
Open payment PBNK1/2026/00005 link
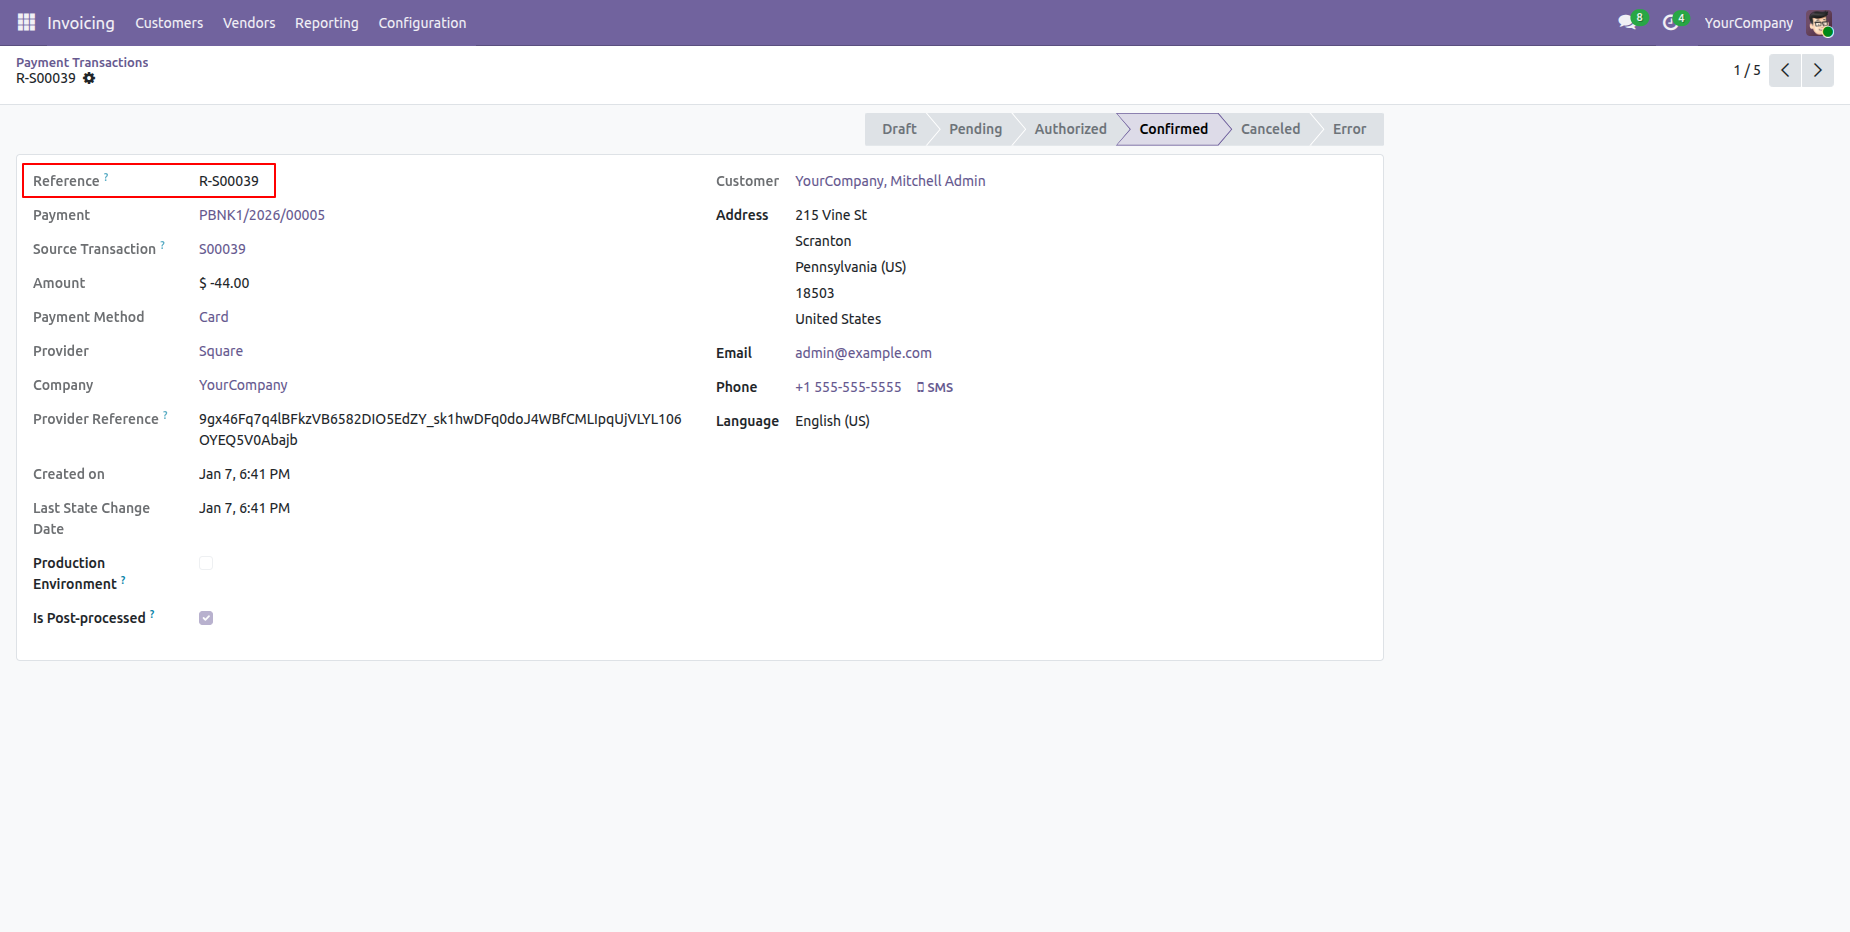(x=262, y=215)
